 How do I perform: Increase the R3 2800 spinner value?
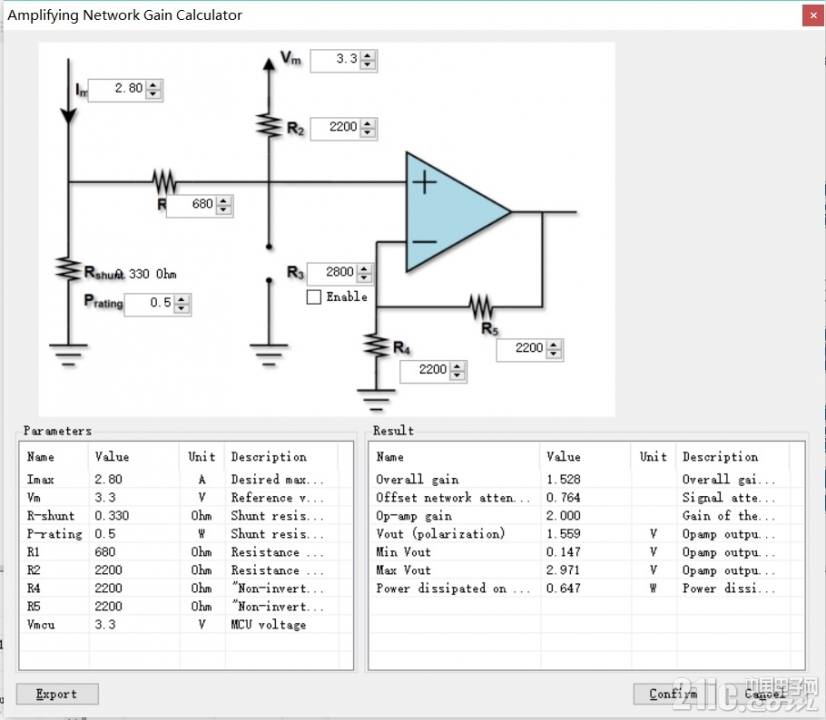(364, 269)
